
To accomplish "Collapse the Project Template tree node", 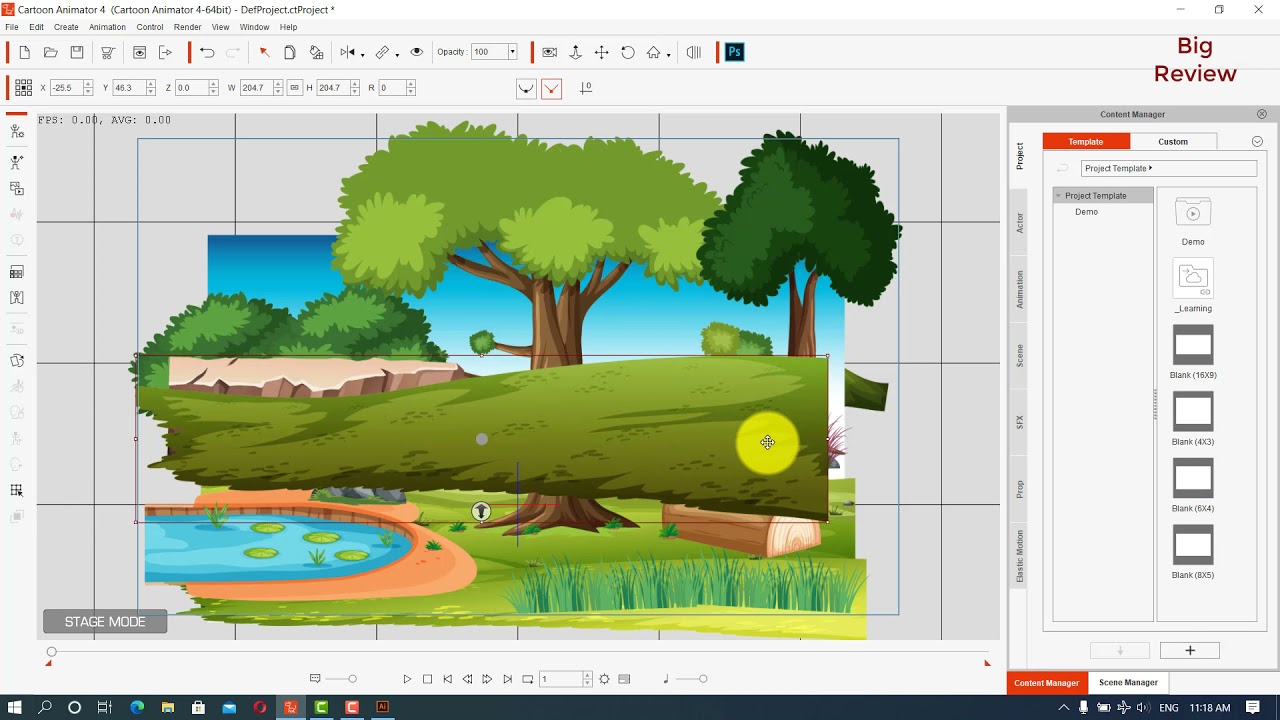I will tap(1059, 196).
